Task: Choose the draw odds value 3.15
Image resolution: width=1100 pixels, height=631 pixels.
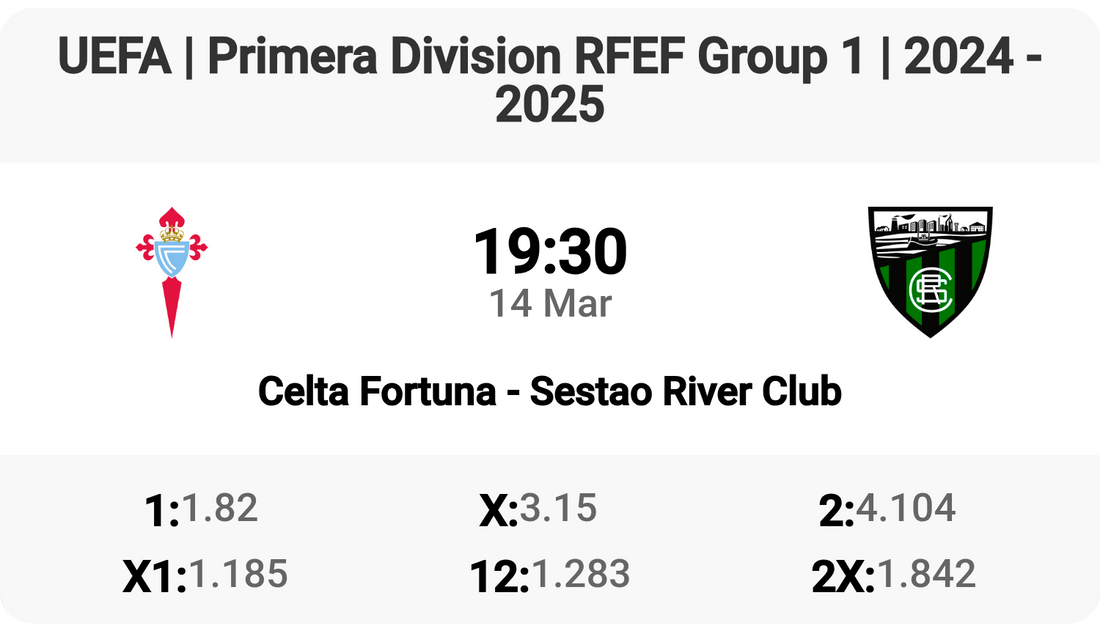Action: tap(558, 508)
